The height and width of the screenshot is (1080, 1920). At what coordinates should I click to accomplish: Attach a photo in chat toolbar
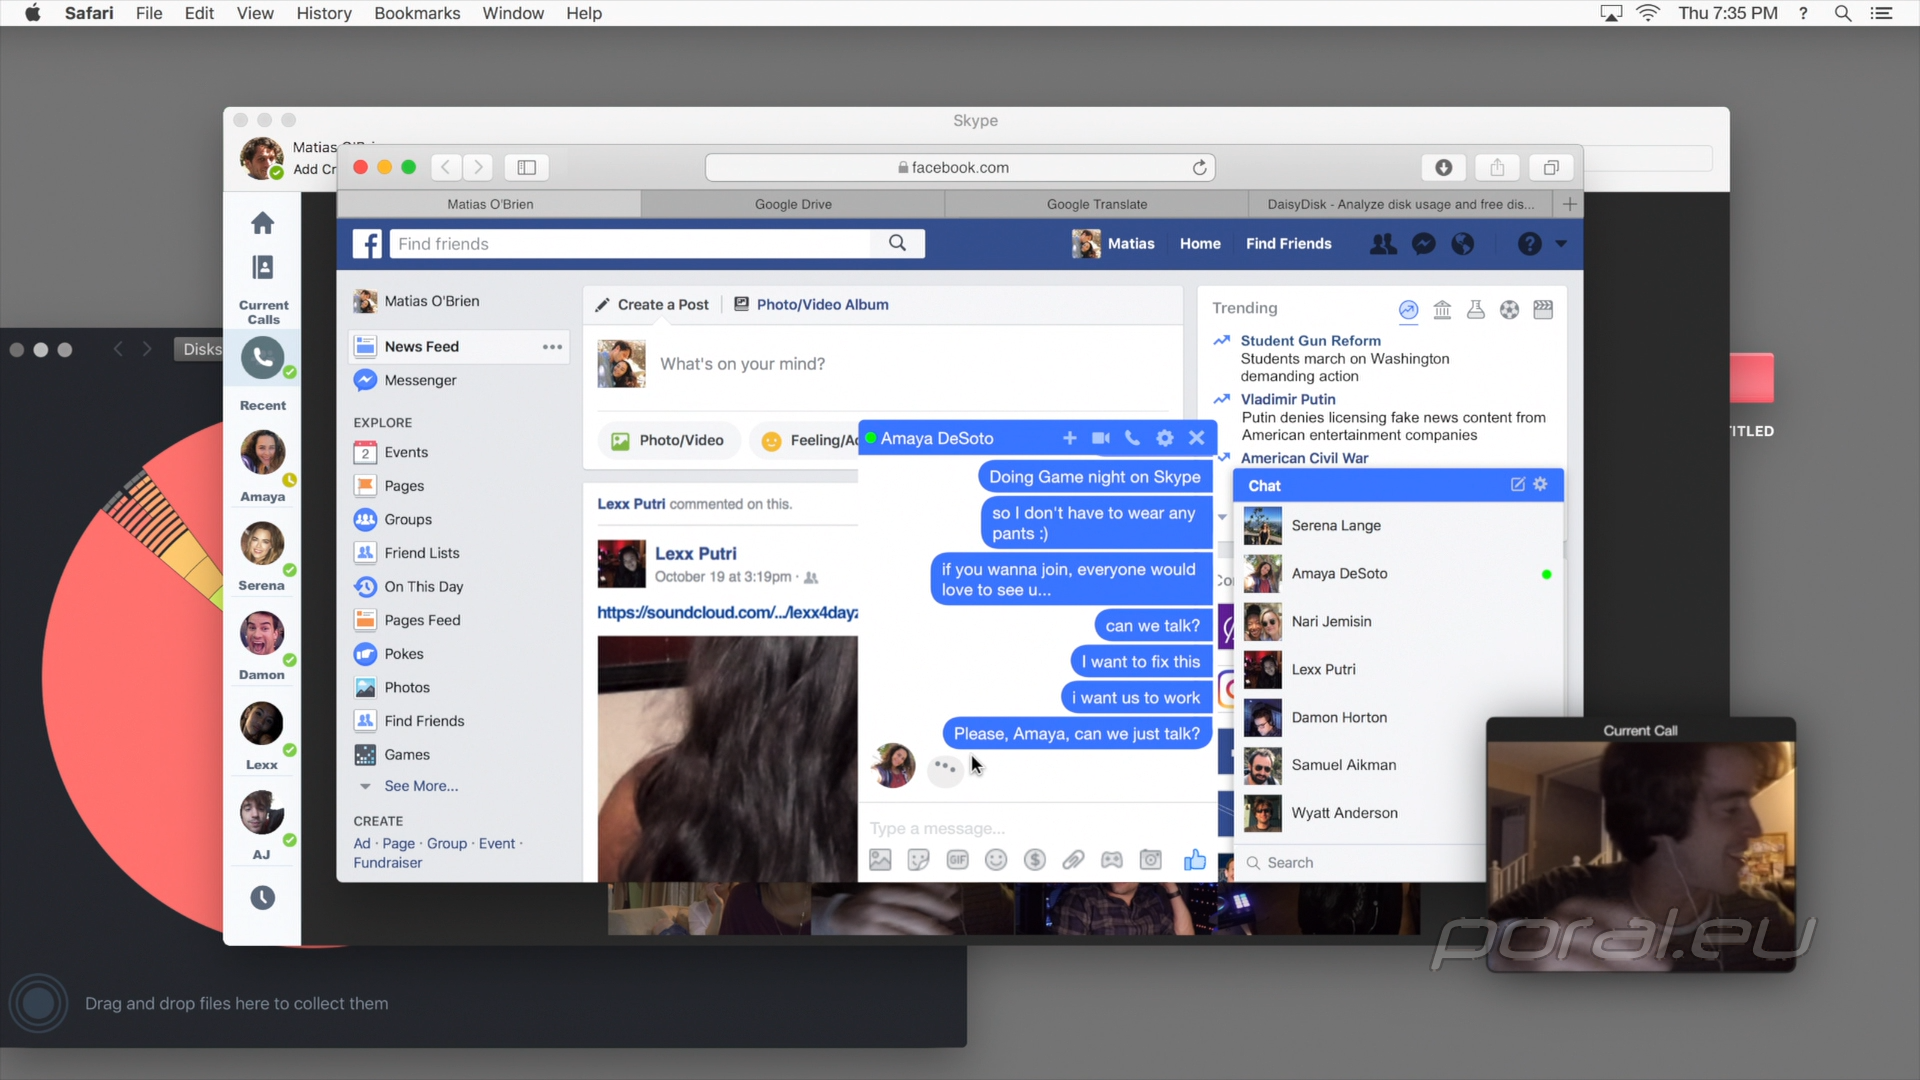(x=880, y=860)
